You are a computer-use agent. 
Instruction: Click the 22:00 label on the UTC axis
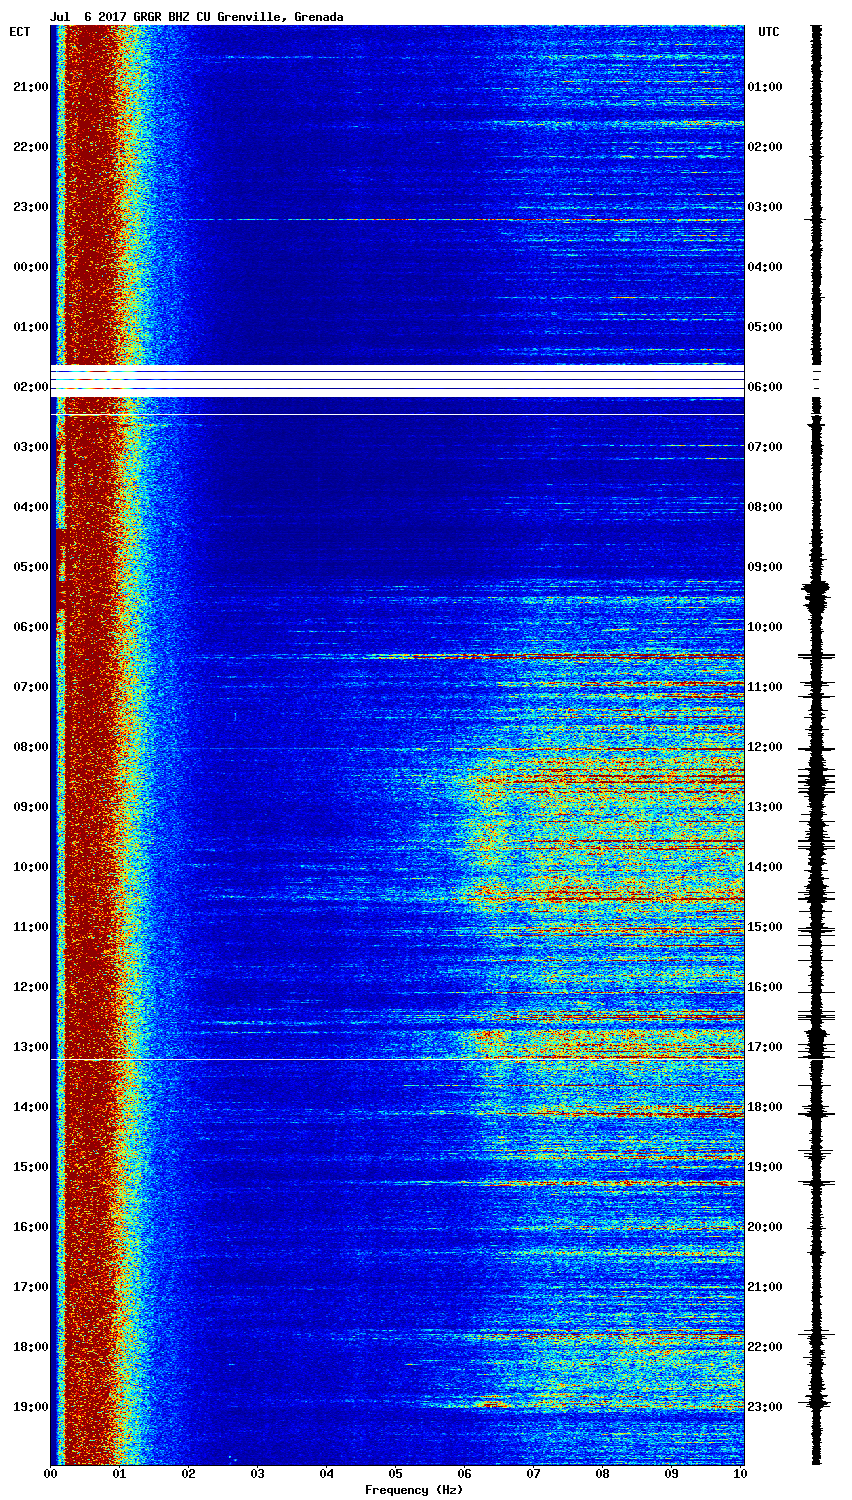(x=765, y=1347)
